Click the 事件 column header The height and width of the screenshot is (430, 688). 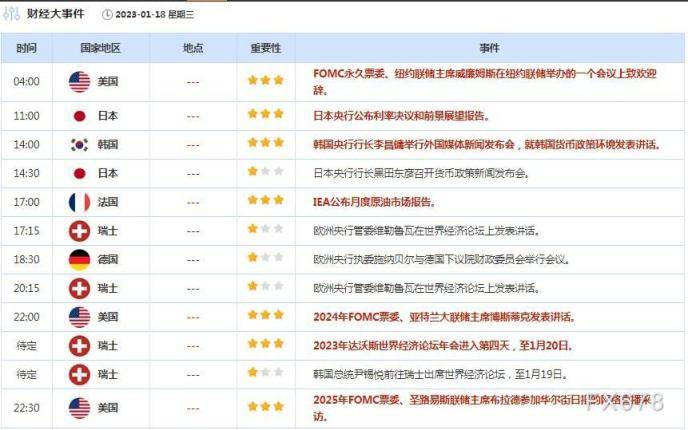pyautogui.click(x=489, y=48)
